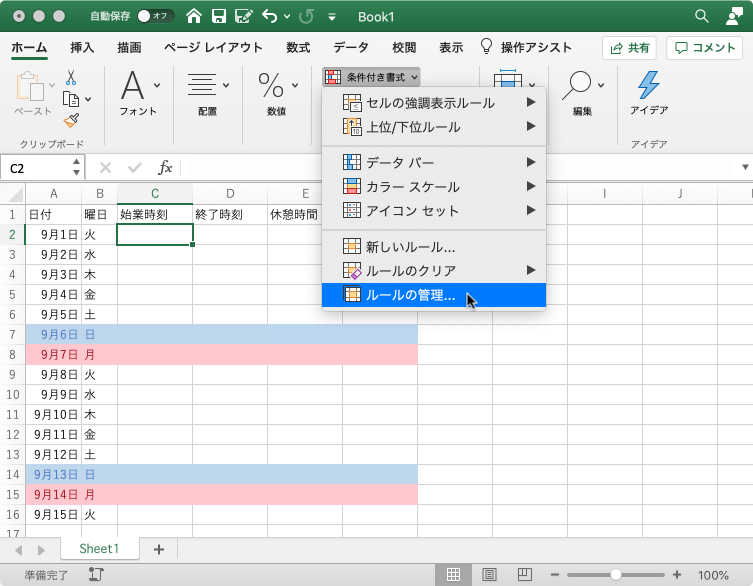This screenshot has height=586, width=753.
Task: Click the user account icon
Action: click(x=734, y=16)
